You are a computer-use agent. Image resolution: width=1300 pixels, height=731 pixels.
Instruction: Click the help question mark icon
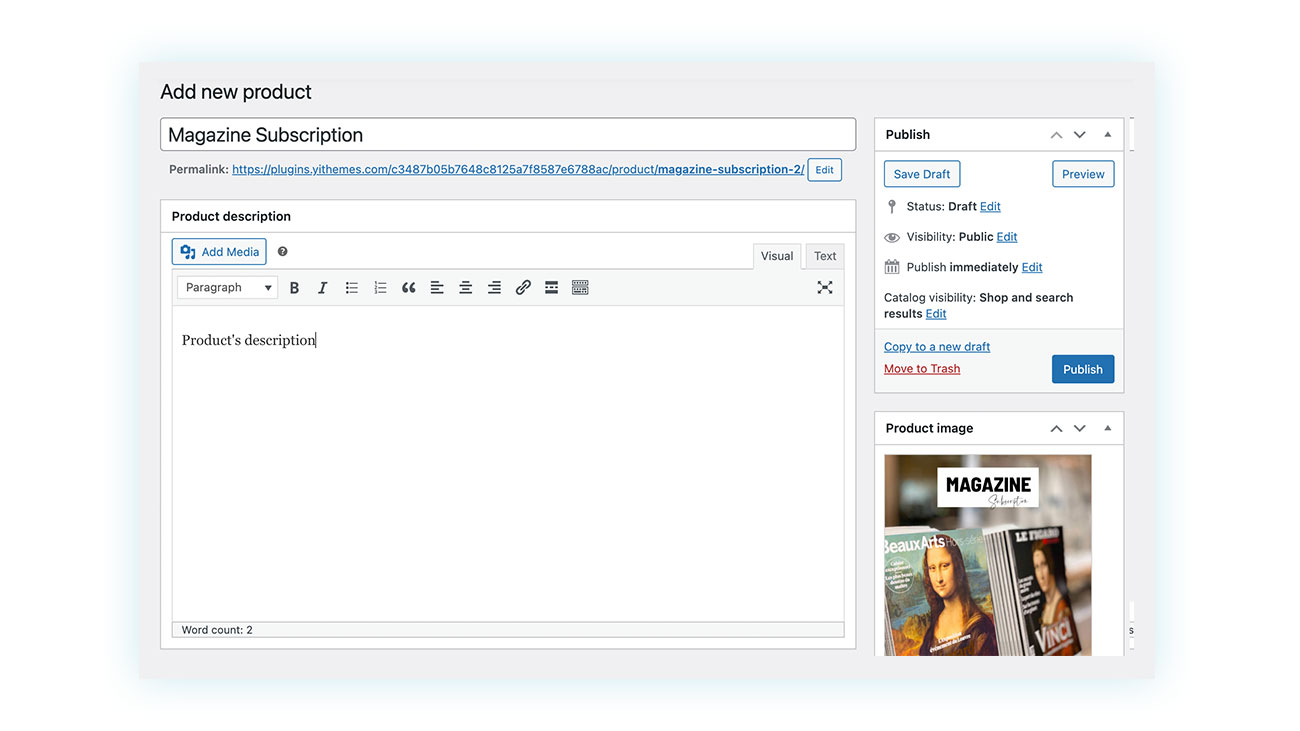(282, 252)
